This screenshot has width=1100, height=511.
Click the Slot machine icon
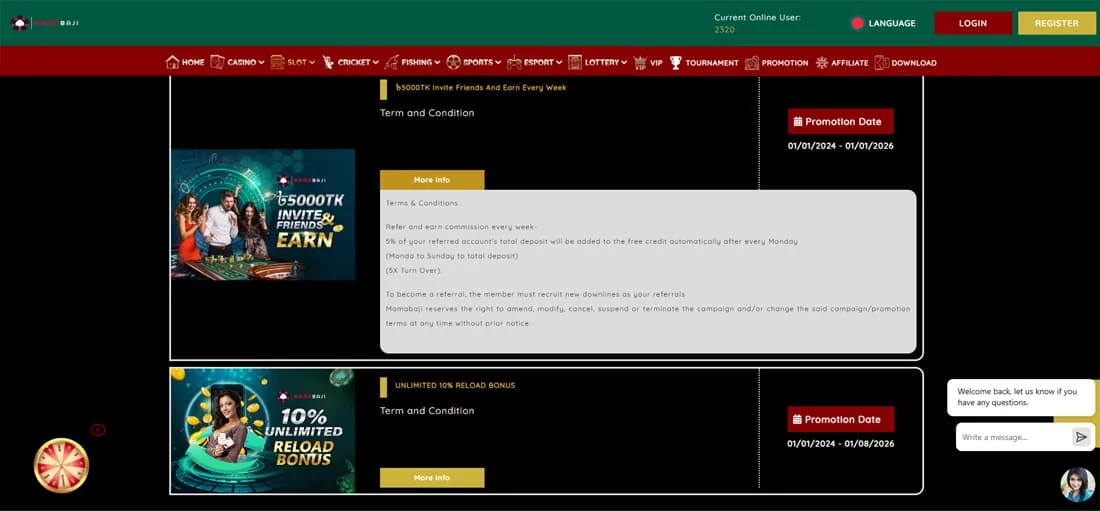coord(278,62)
